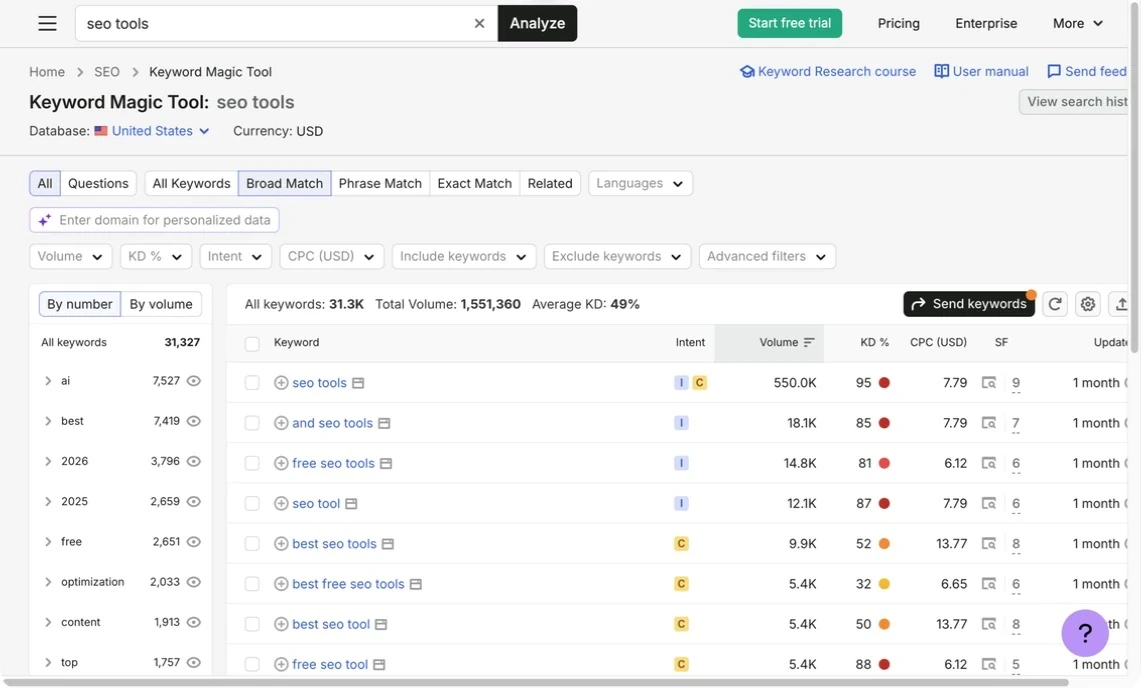Add 'best free seo tools' keyword plus icon
Screen dimensions: 1141x688
(281, 584)
